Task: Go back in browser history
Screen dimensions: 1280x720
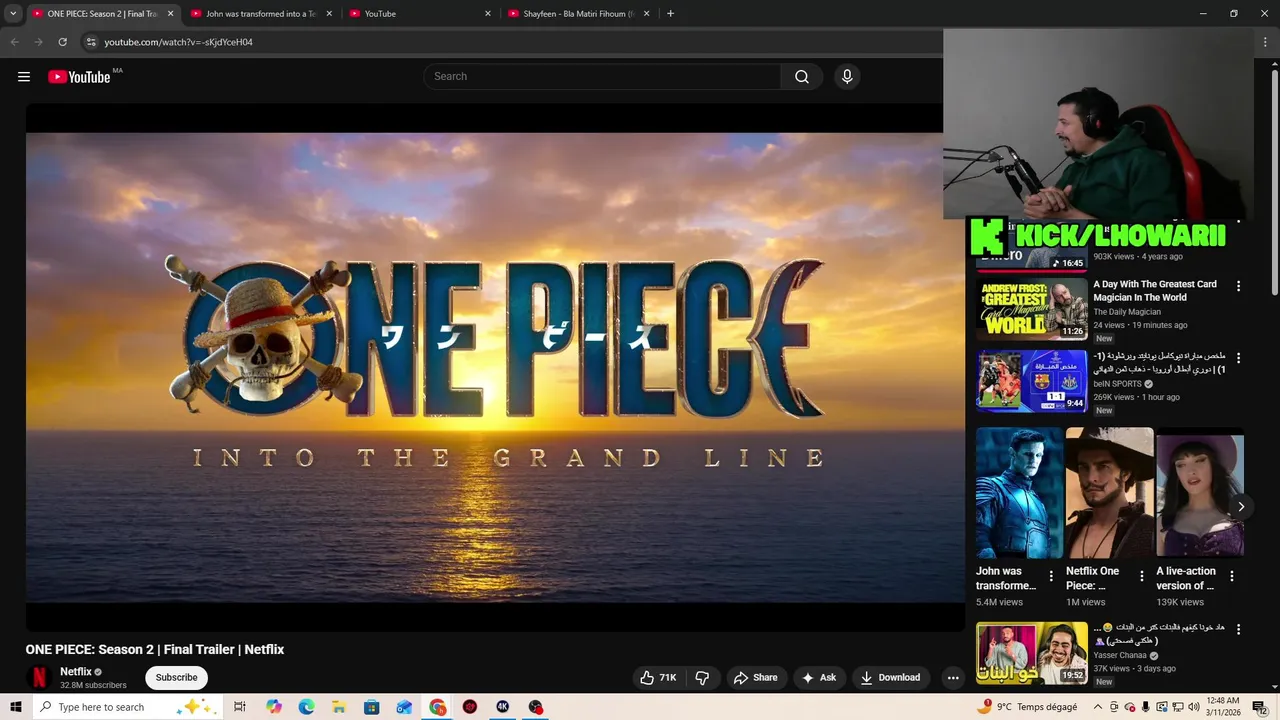Action: (x=14, y=42)
